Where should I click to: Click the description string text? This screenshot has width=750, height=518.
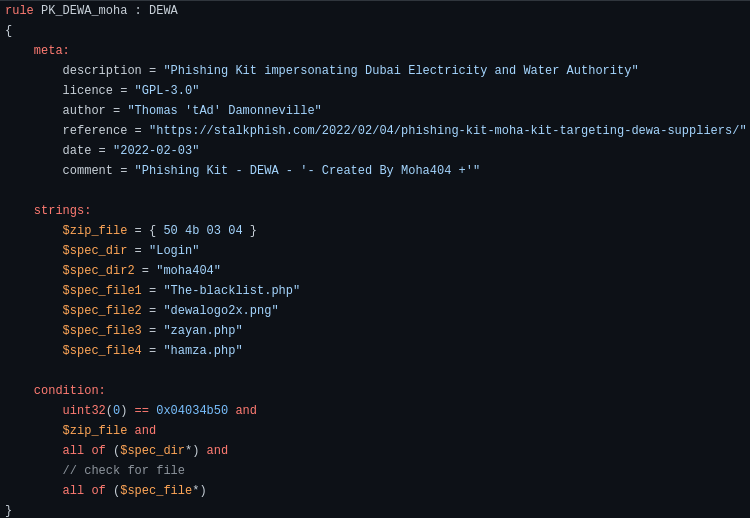400,71
